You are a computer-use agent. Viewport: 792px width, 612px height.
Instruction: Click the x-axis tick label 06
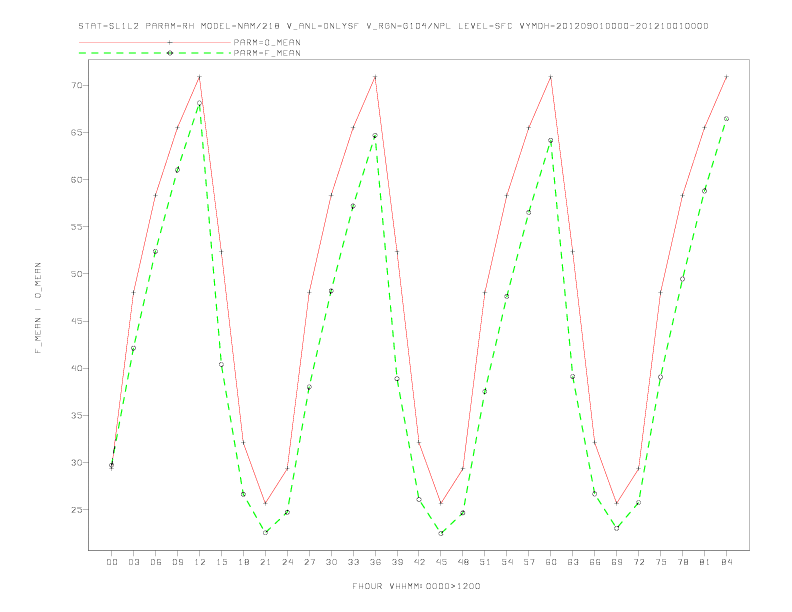point(156,562)
